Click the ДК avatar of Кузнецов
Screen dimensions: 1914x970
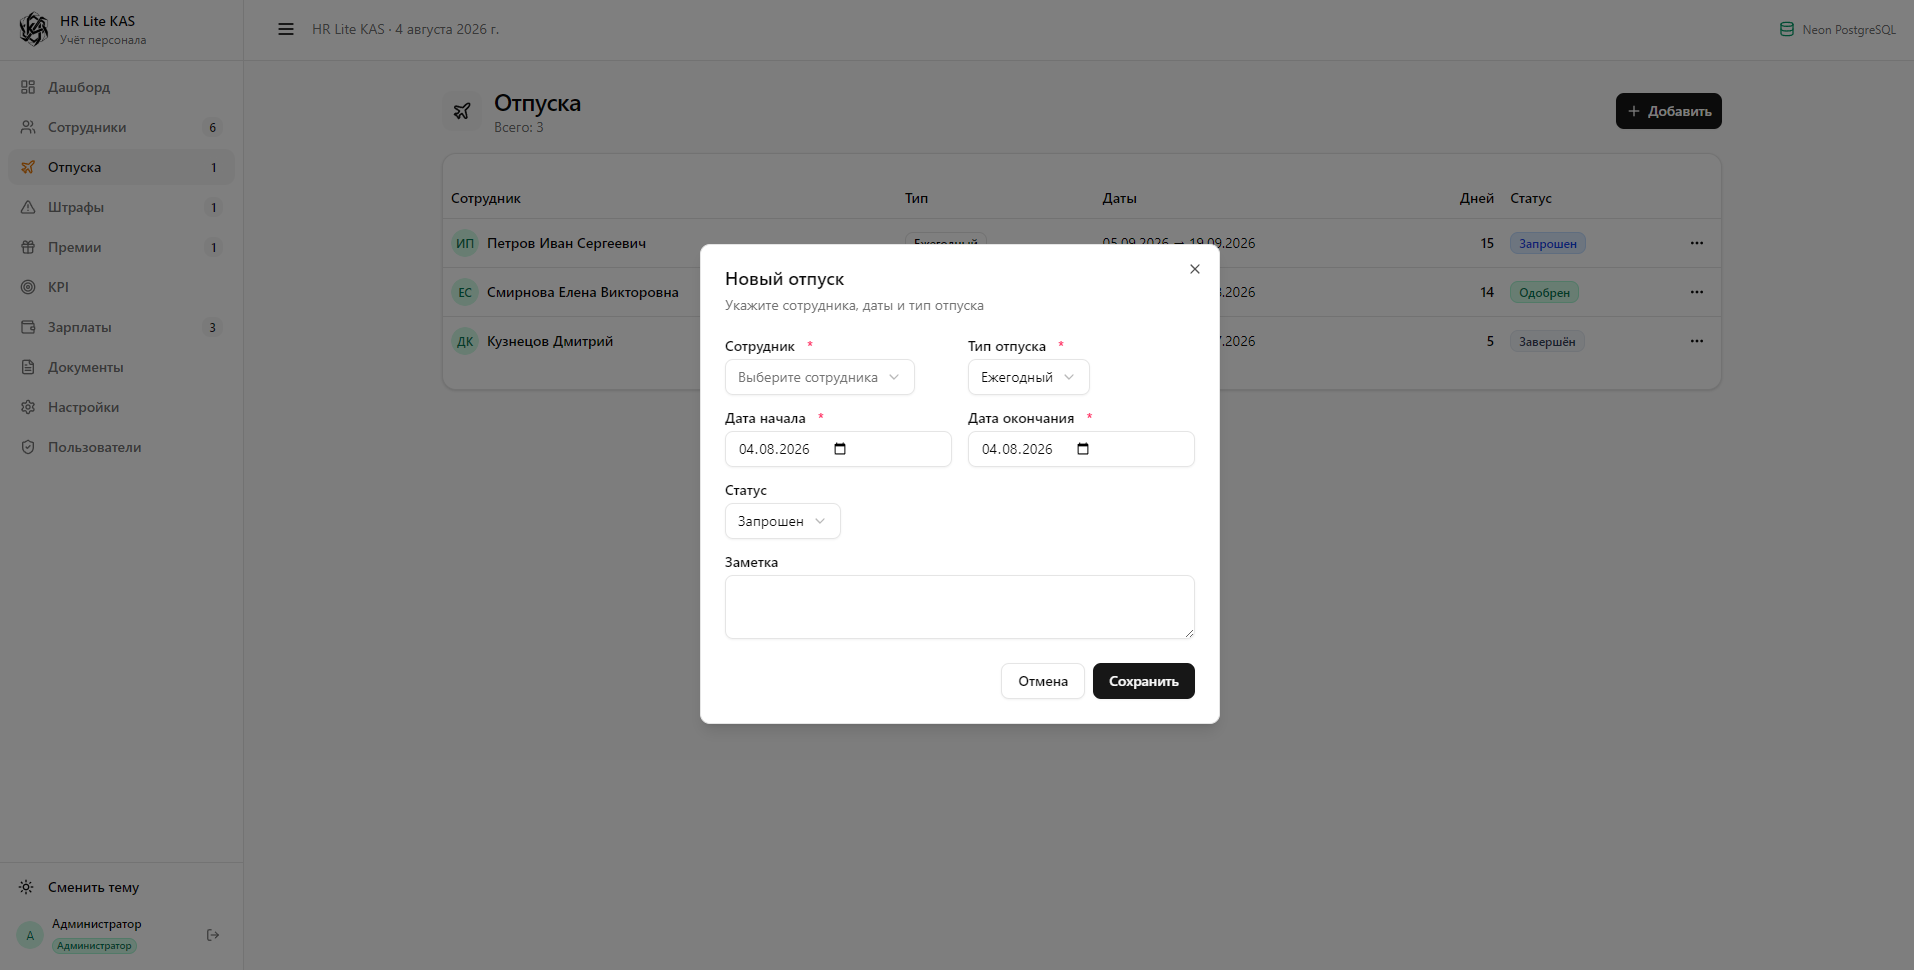coord(465,341)
